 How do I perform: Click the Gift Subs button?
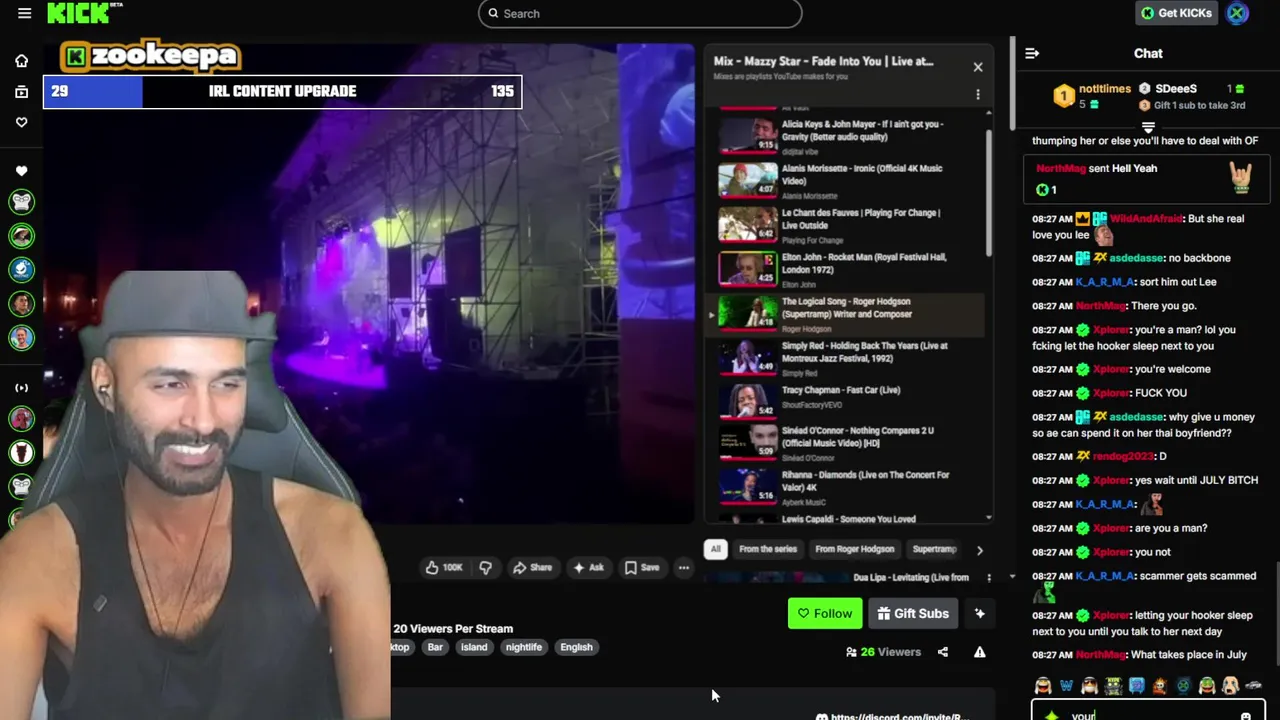(913, 613)
